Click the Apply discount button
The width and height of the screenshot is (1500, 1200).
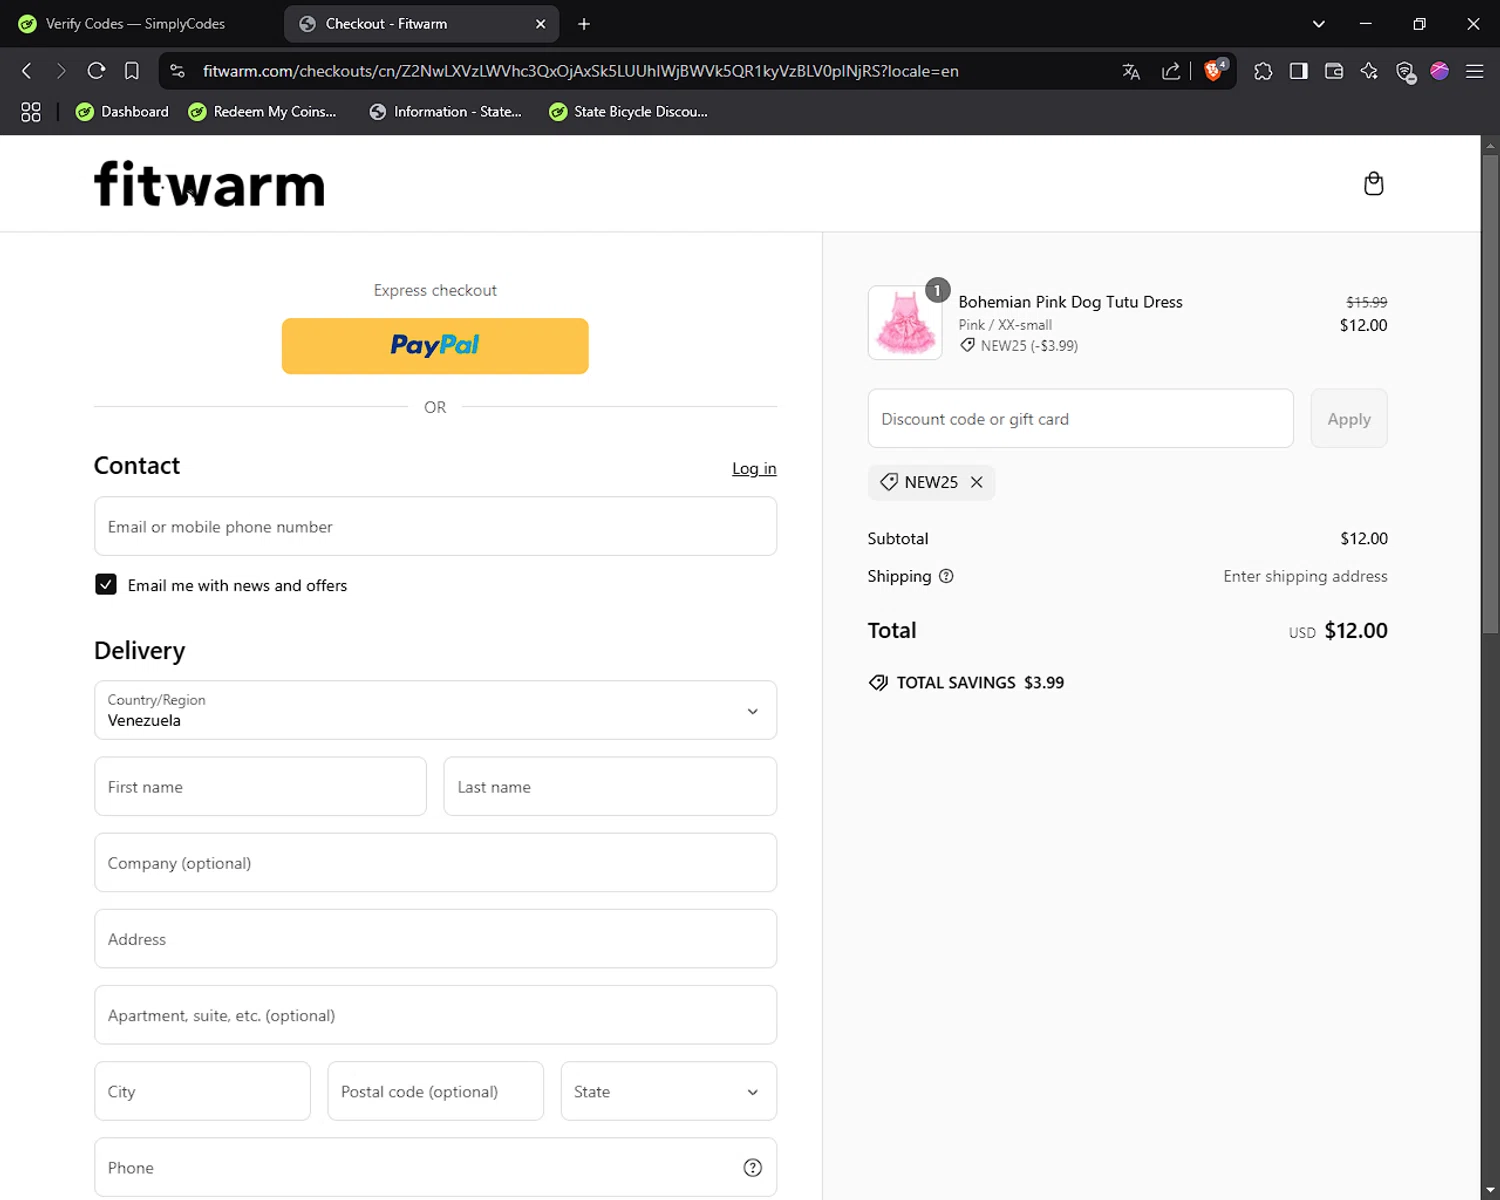[x=1349, y=419]
